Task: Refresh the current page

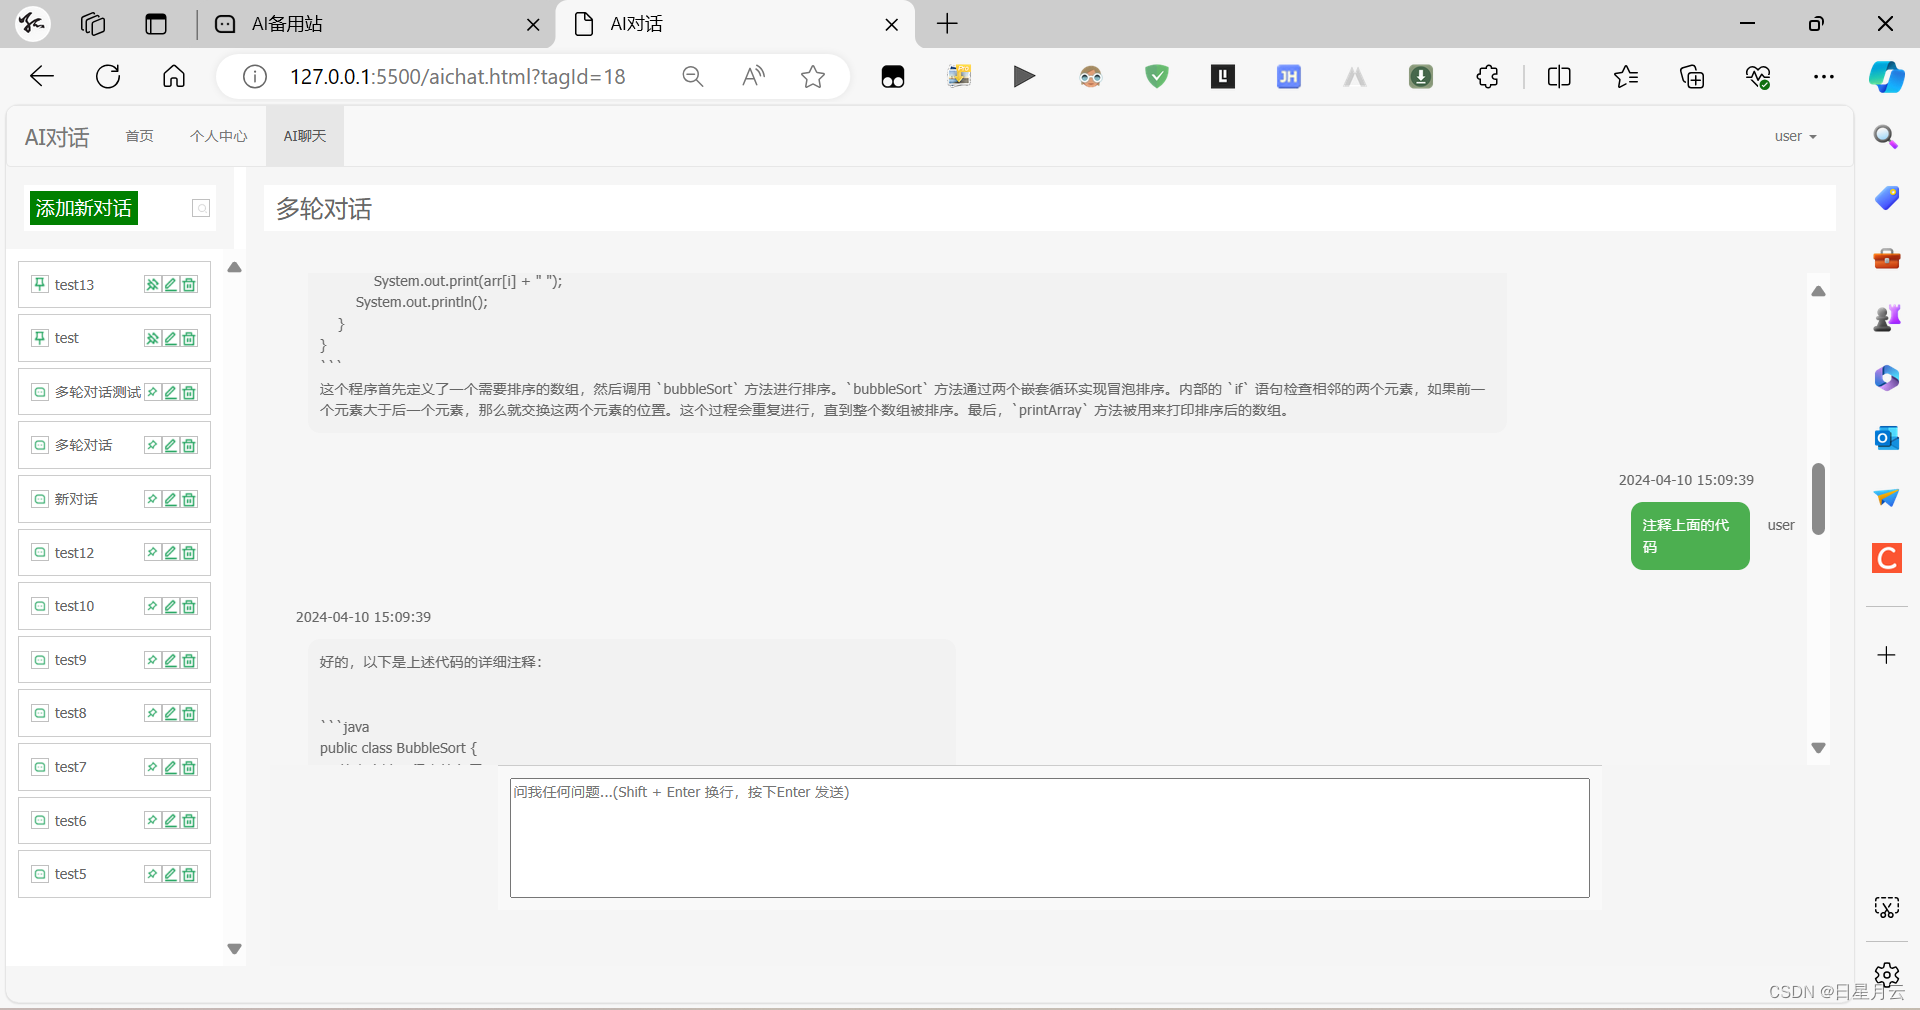Action: (108, 77)
